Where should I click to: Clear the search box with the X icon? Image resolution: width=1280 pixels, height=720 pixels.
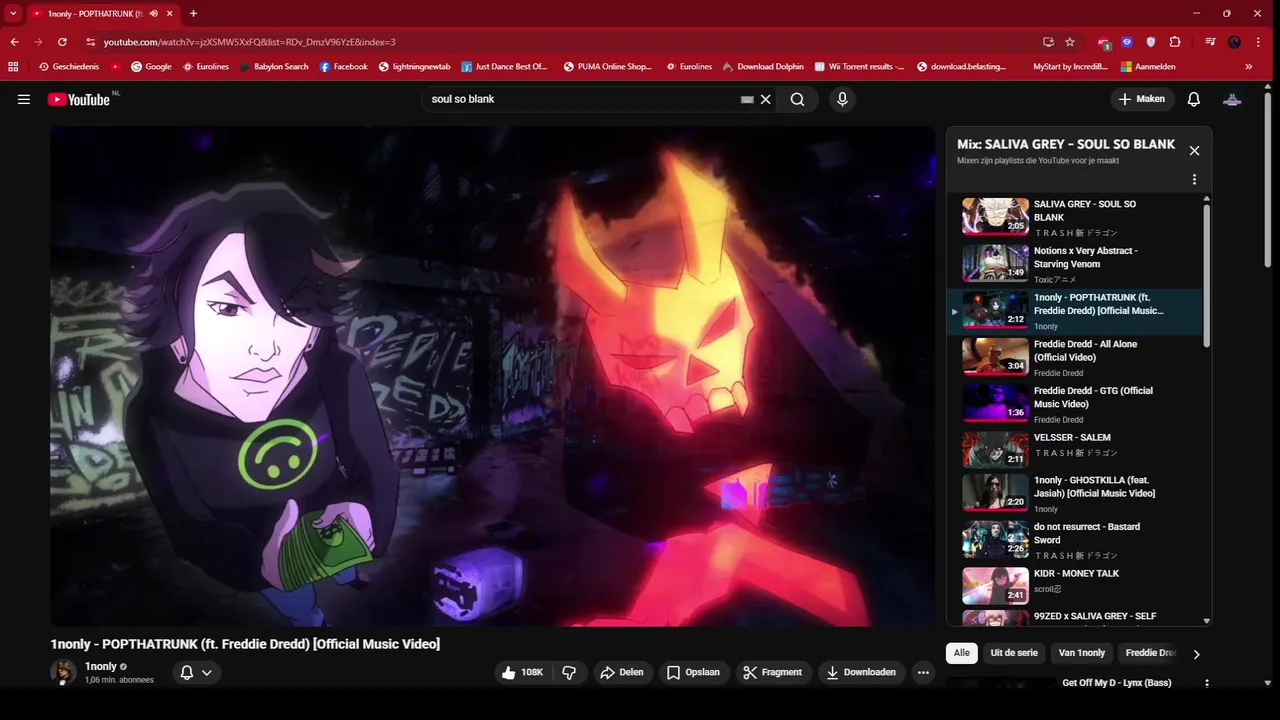[766, 99]
